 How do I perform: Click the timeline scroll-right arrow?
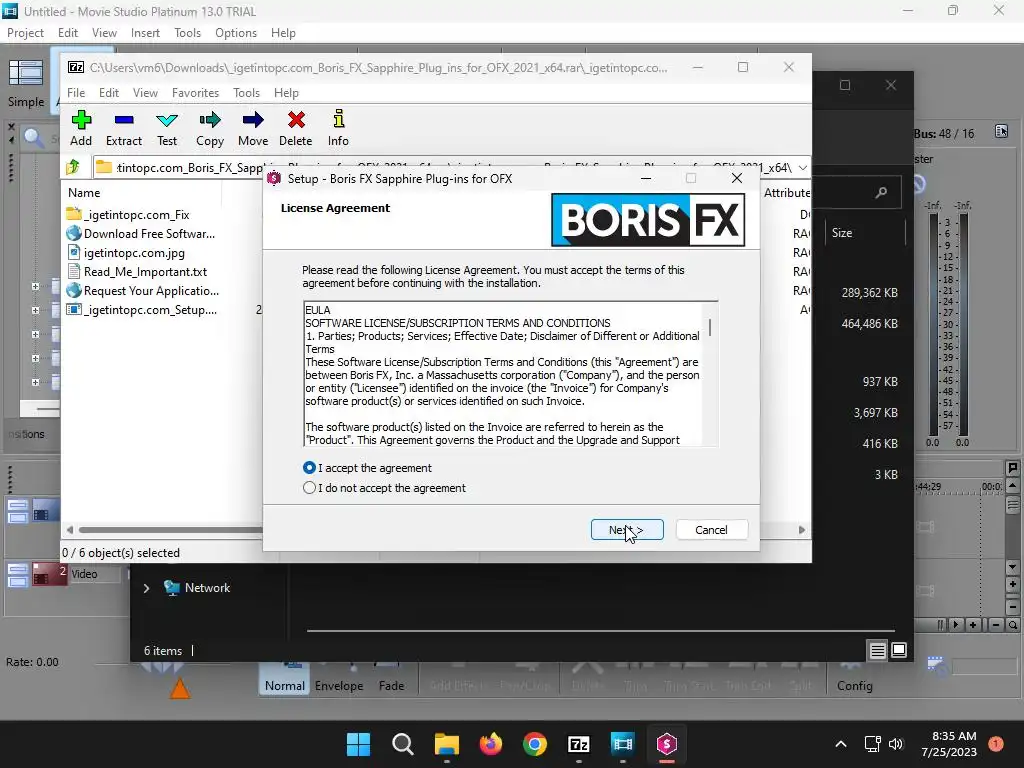(956, 625)
